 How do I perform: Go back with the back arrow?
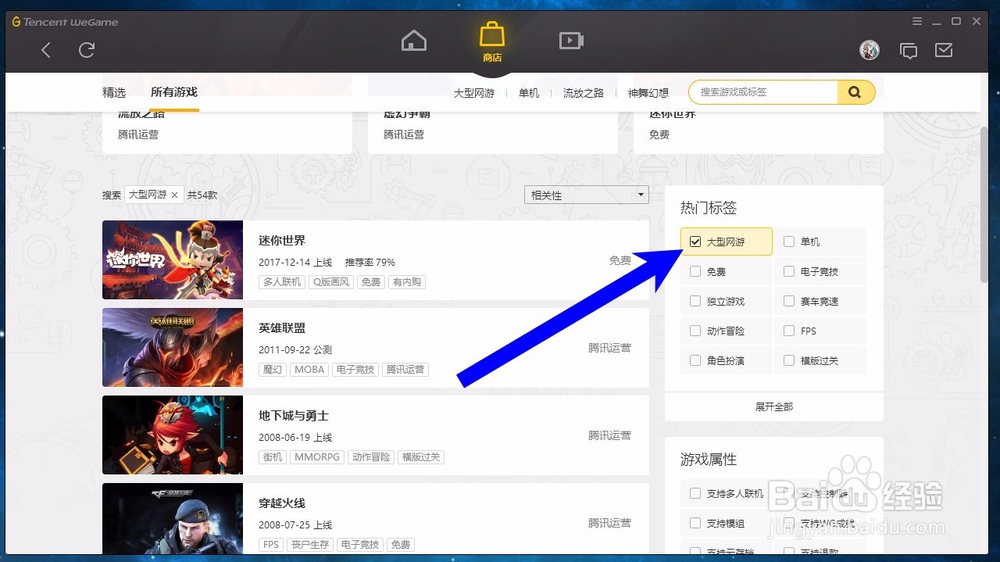click(x=46, y=50)
